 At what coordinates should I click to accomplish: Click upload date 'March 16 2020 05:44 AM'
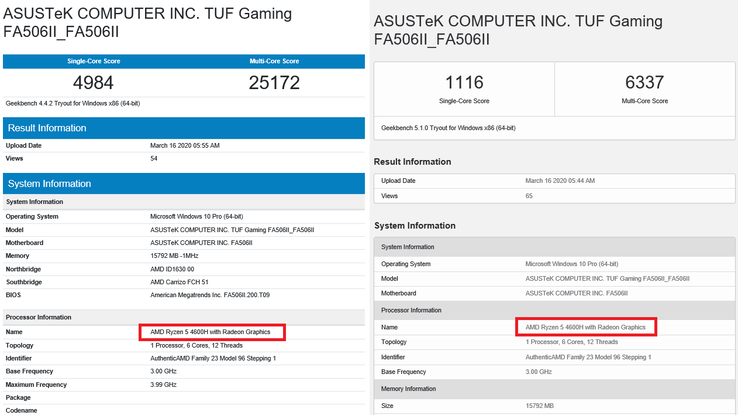[x=560, y=181]
